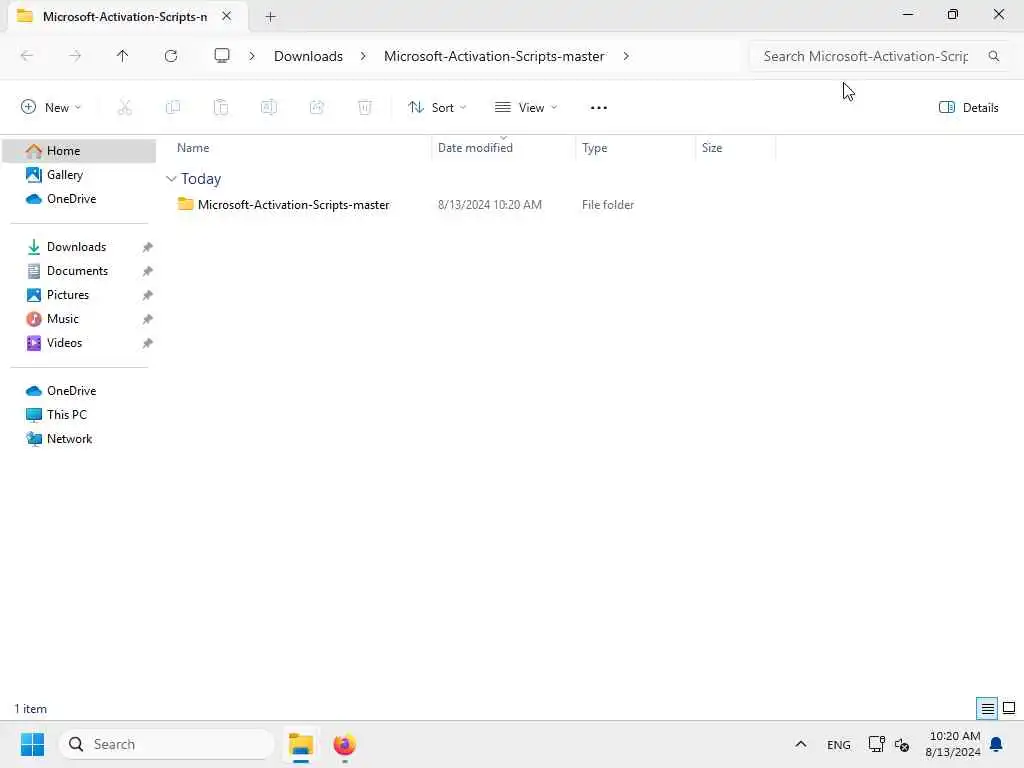Open the View dropdown
1024x768 pixels.
click(526, 107)
